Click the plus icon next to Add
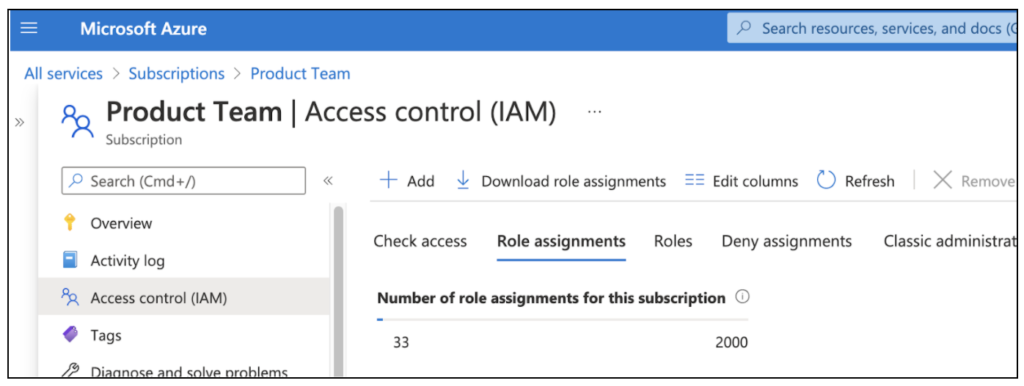1024x386 pixels. pyautogui.click(x=389, y=180)
